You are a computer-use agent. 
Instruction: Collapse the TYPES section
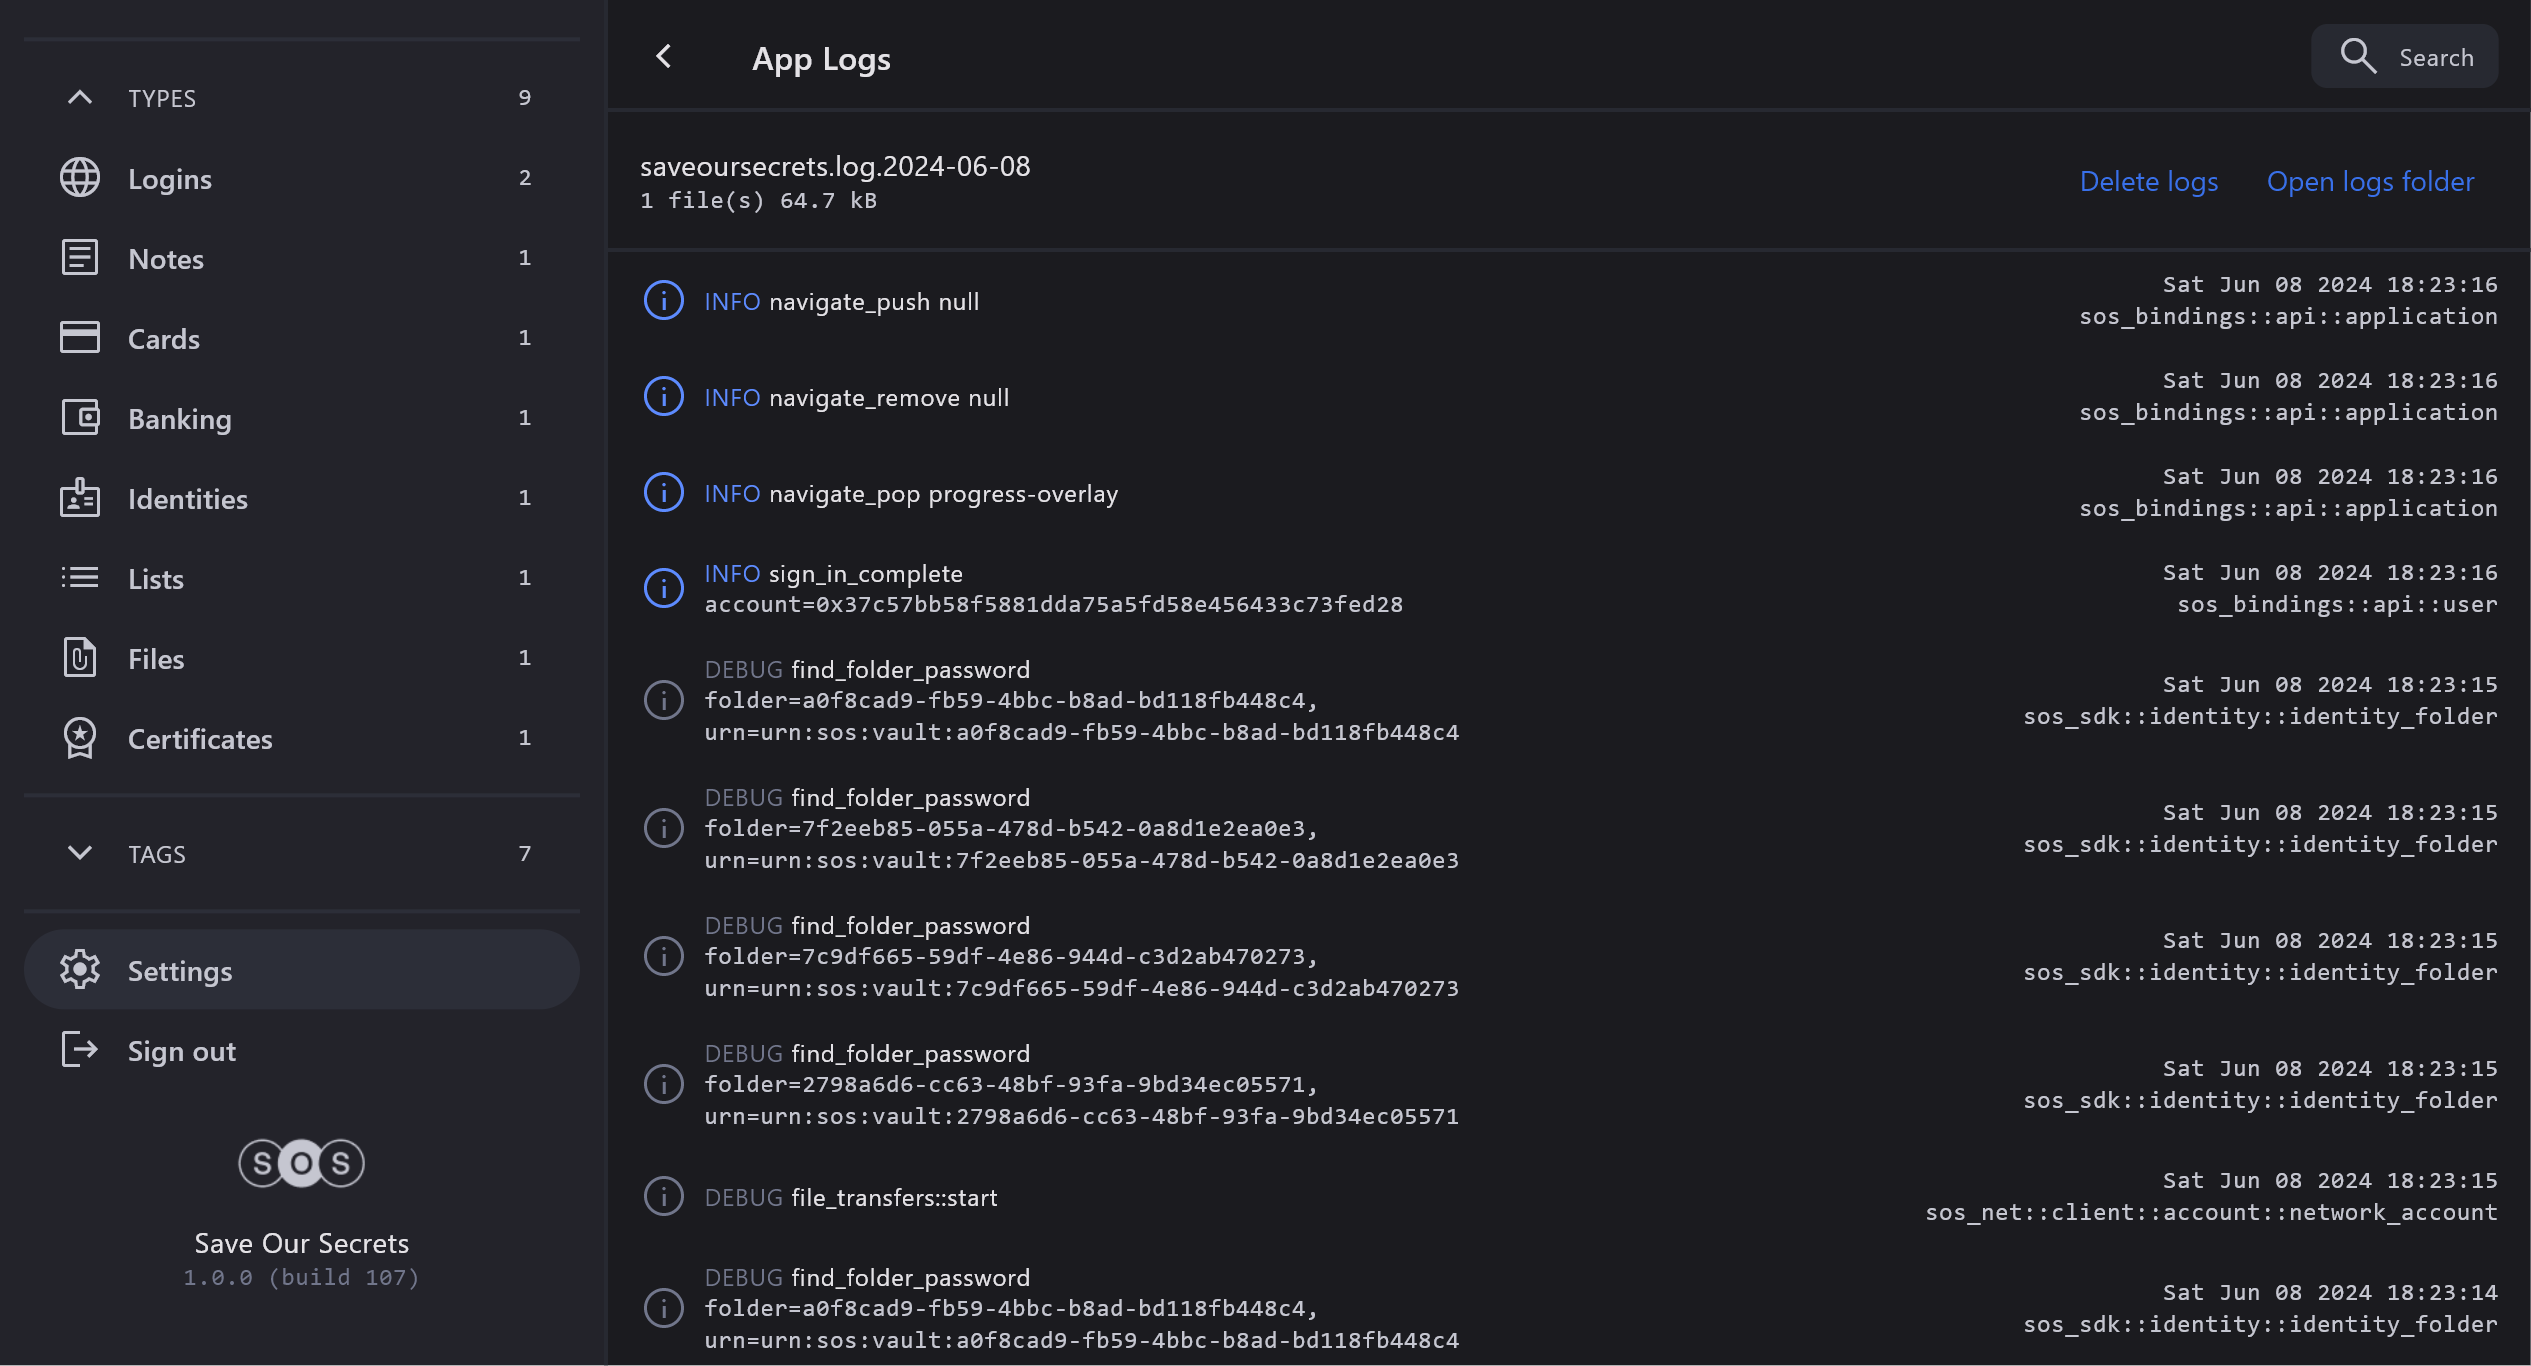point(80,98)
